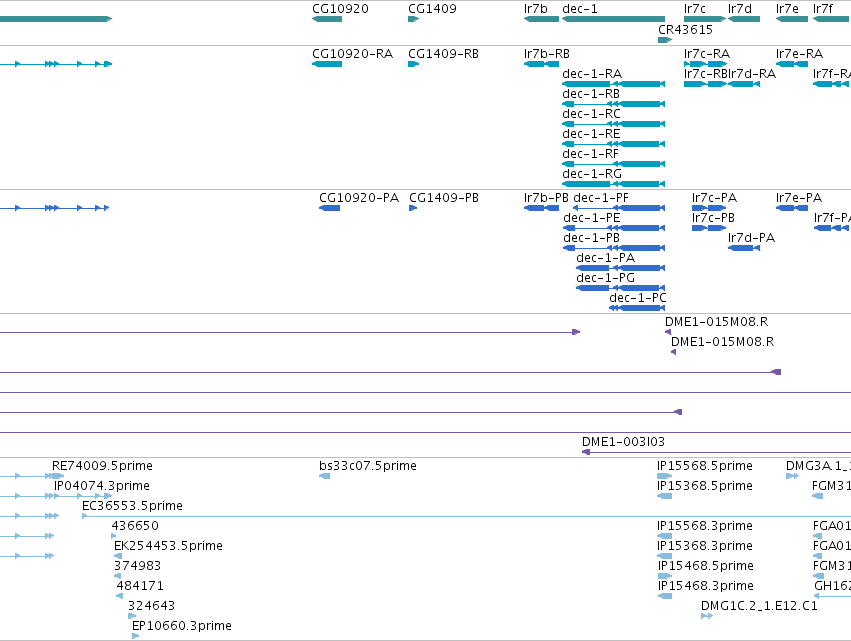This screenshot has width=851, height=641.
Task: Click the CG10920 gene bar glyph
Action: [327, 19]
